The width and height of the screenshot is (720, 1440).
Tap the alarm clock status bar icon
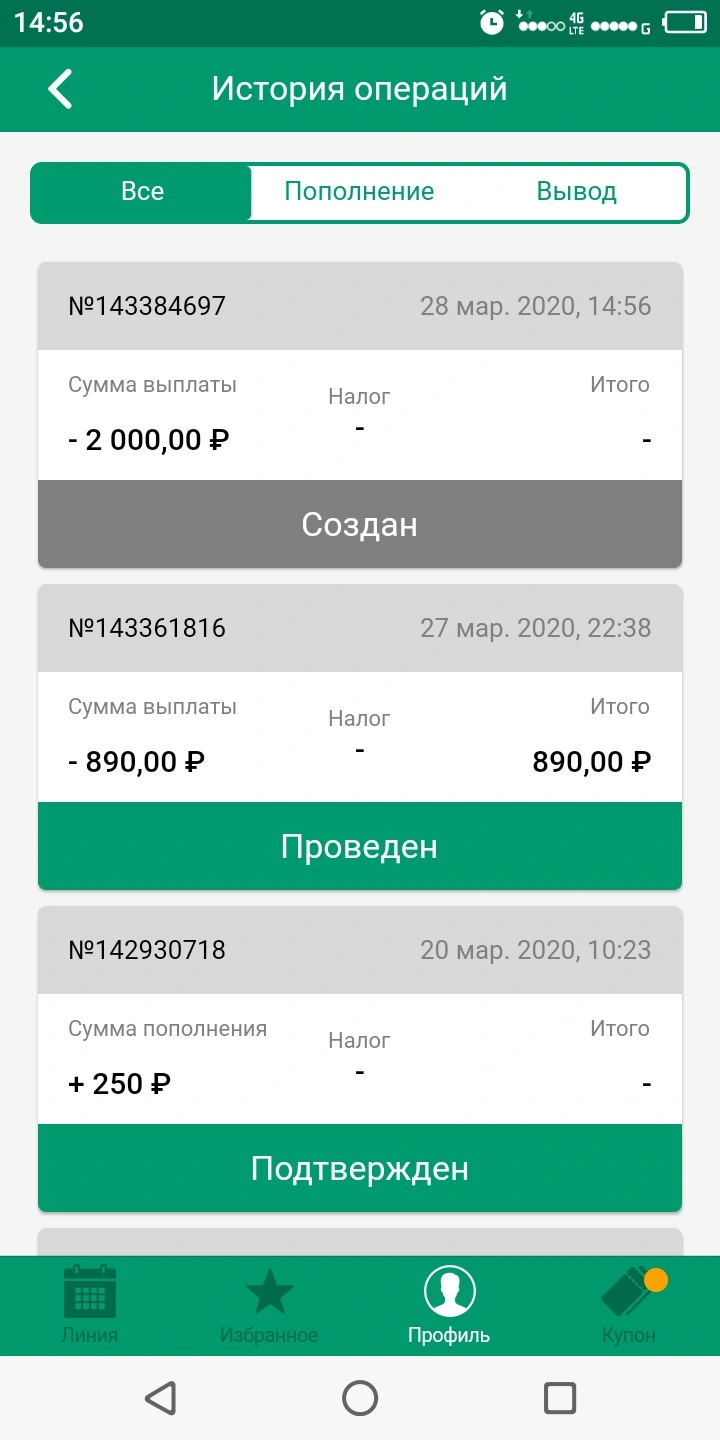(492, 22)
